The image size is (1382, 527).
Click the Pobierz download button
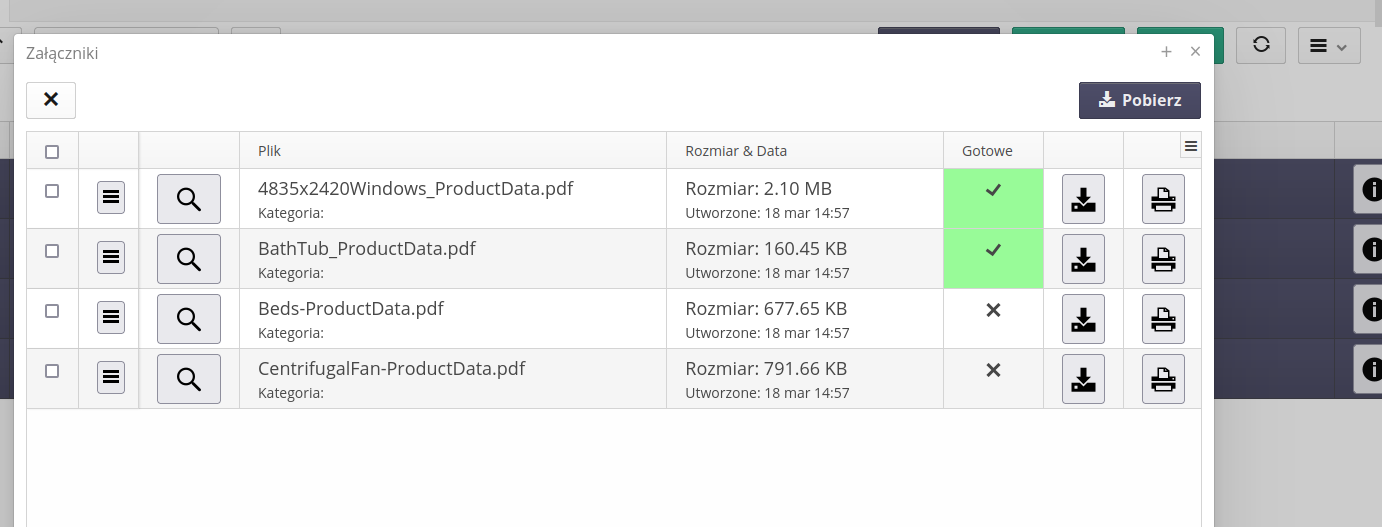point(1139,100)
